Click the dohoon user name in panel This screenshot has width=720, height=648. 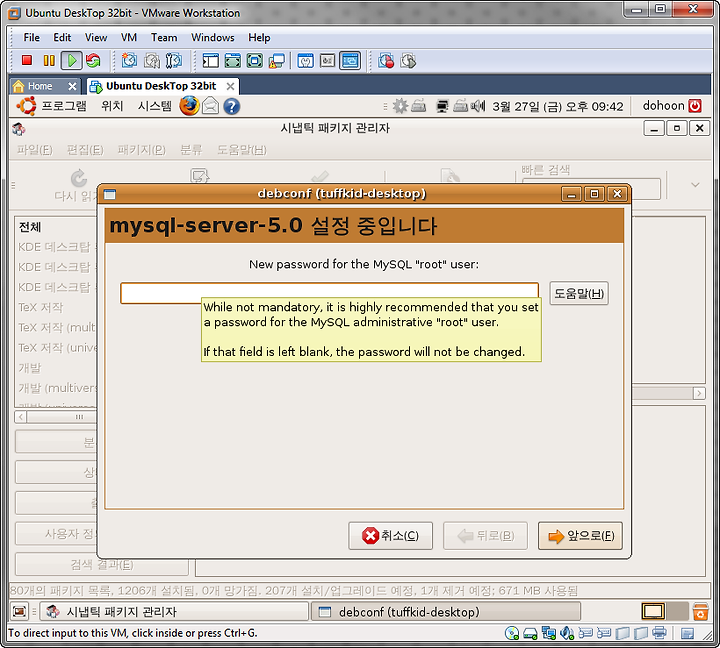664,106
